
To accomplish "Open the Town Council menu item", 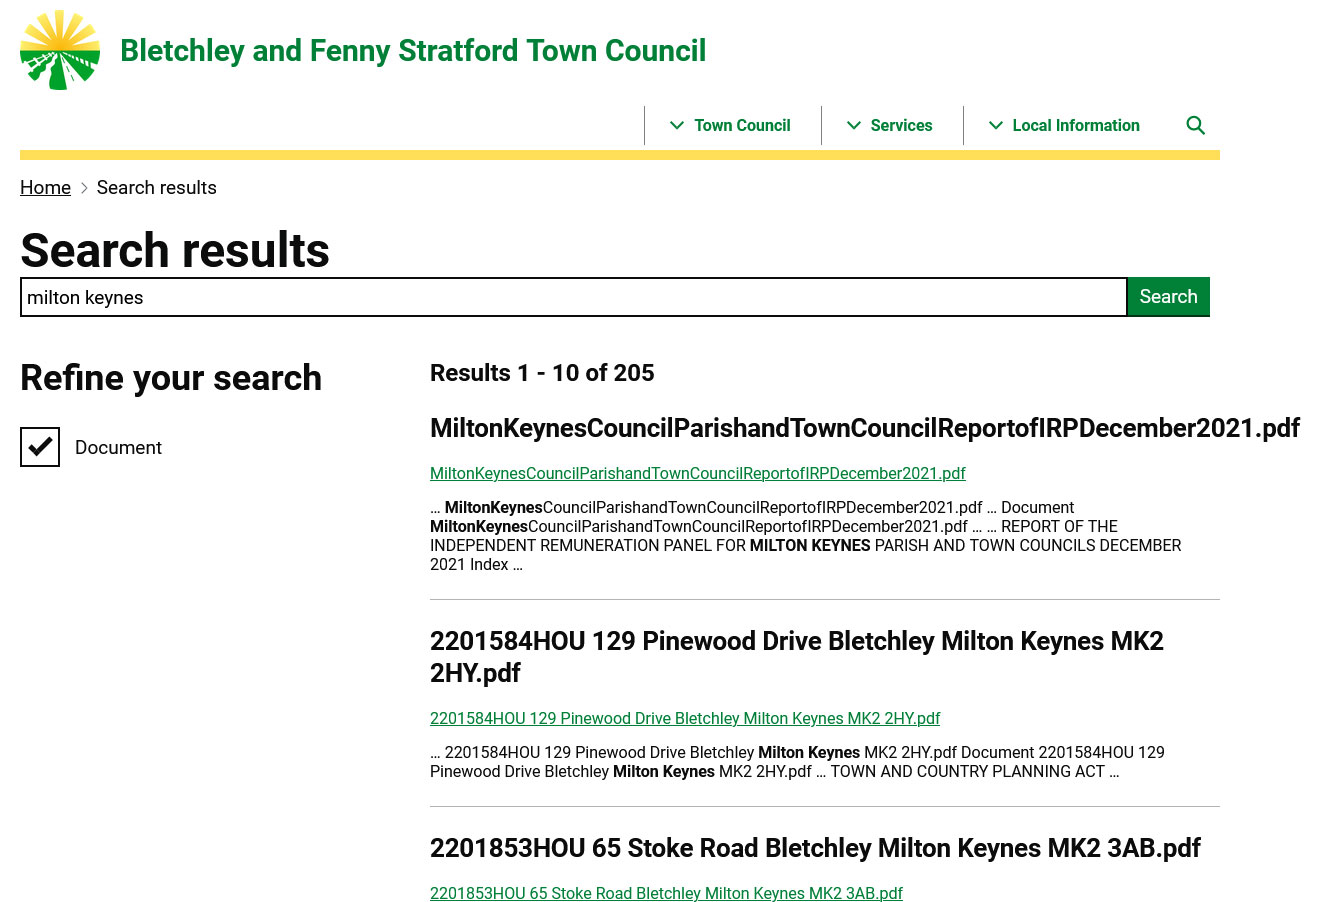I will [x=742, y=125].
